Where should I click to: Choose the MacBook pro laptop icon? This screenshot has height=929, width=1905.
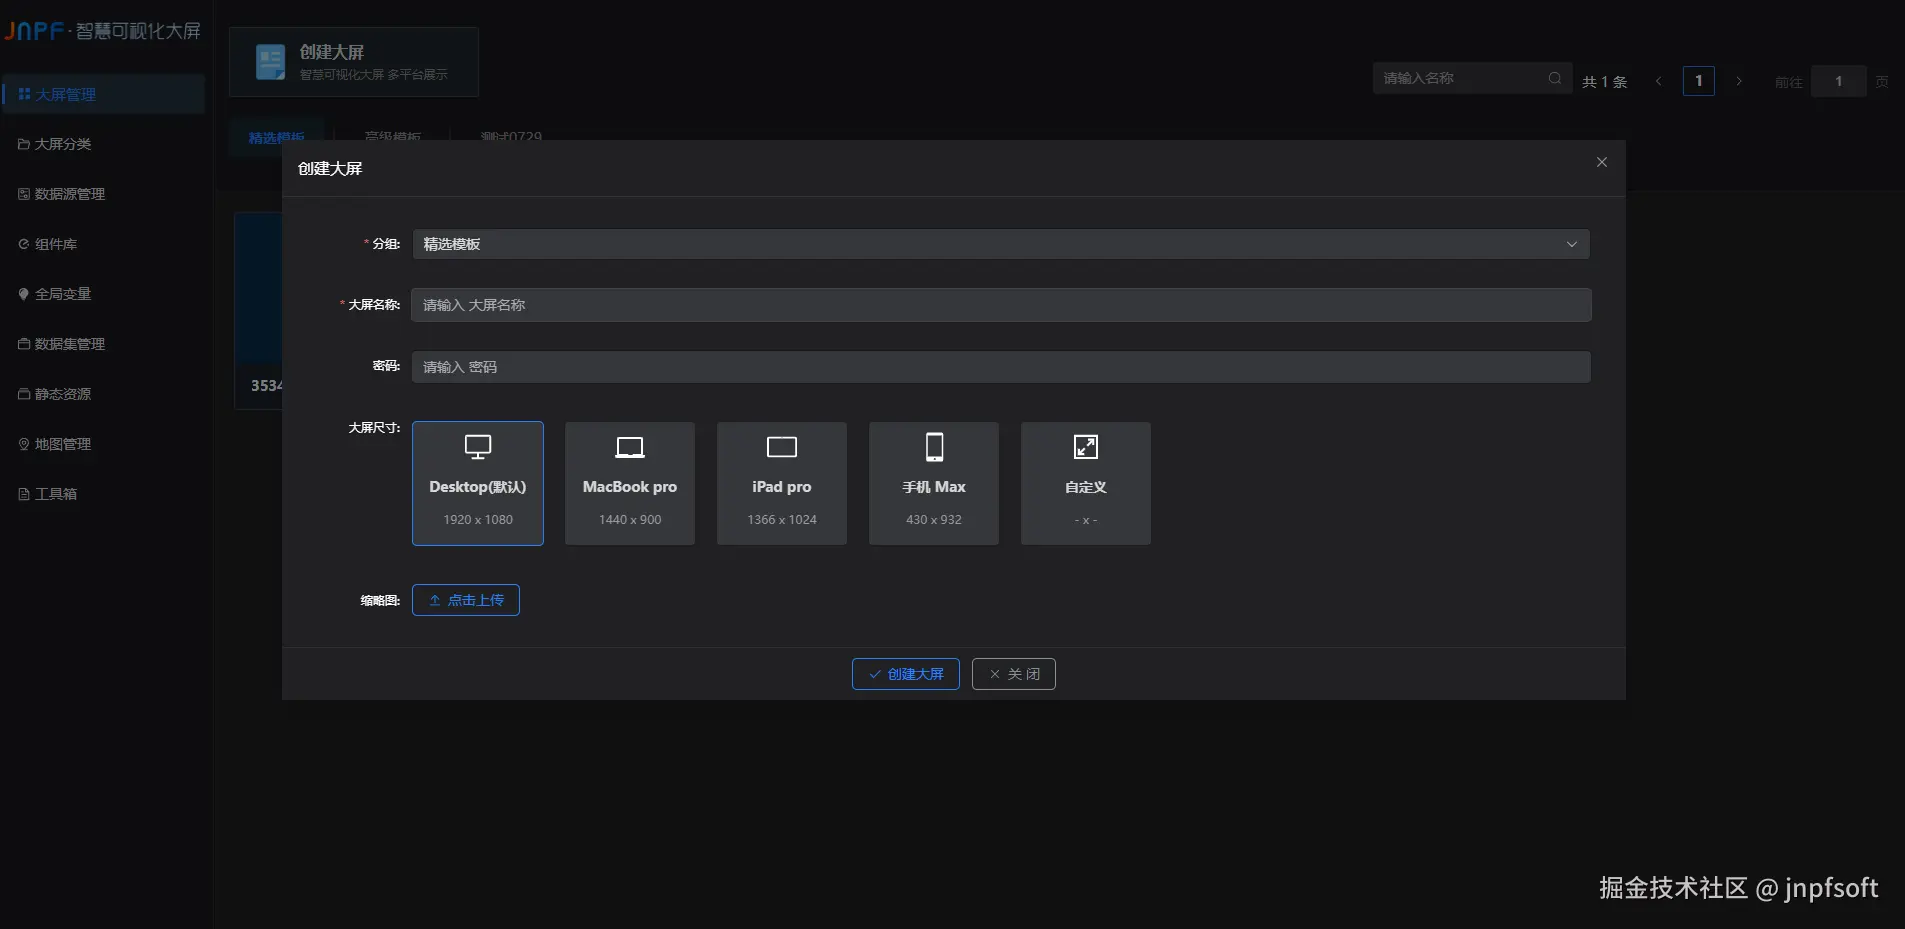pyautogui.click(x=630, y=447)
